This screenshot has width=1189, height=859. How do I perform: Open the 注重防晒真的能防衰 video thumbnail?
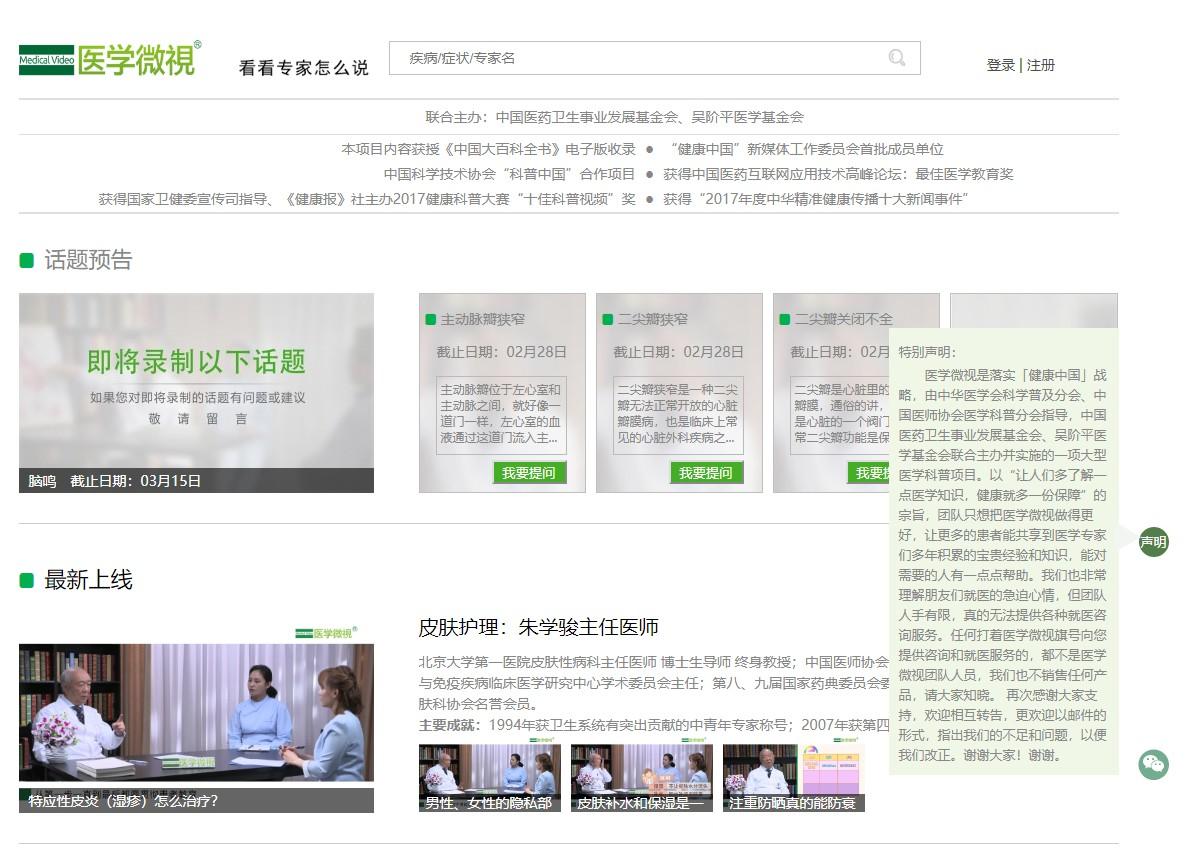click(x=793, y=777)
